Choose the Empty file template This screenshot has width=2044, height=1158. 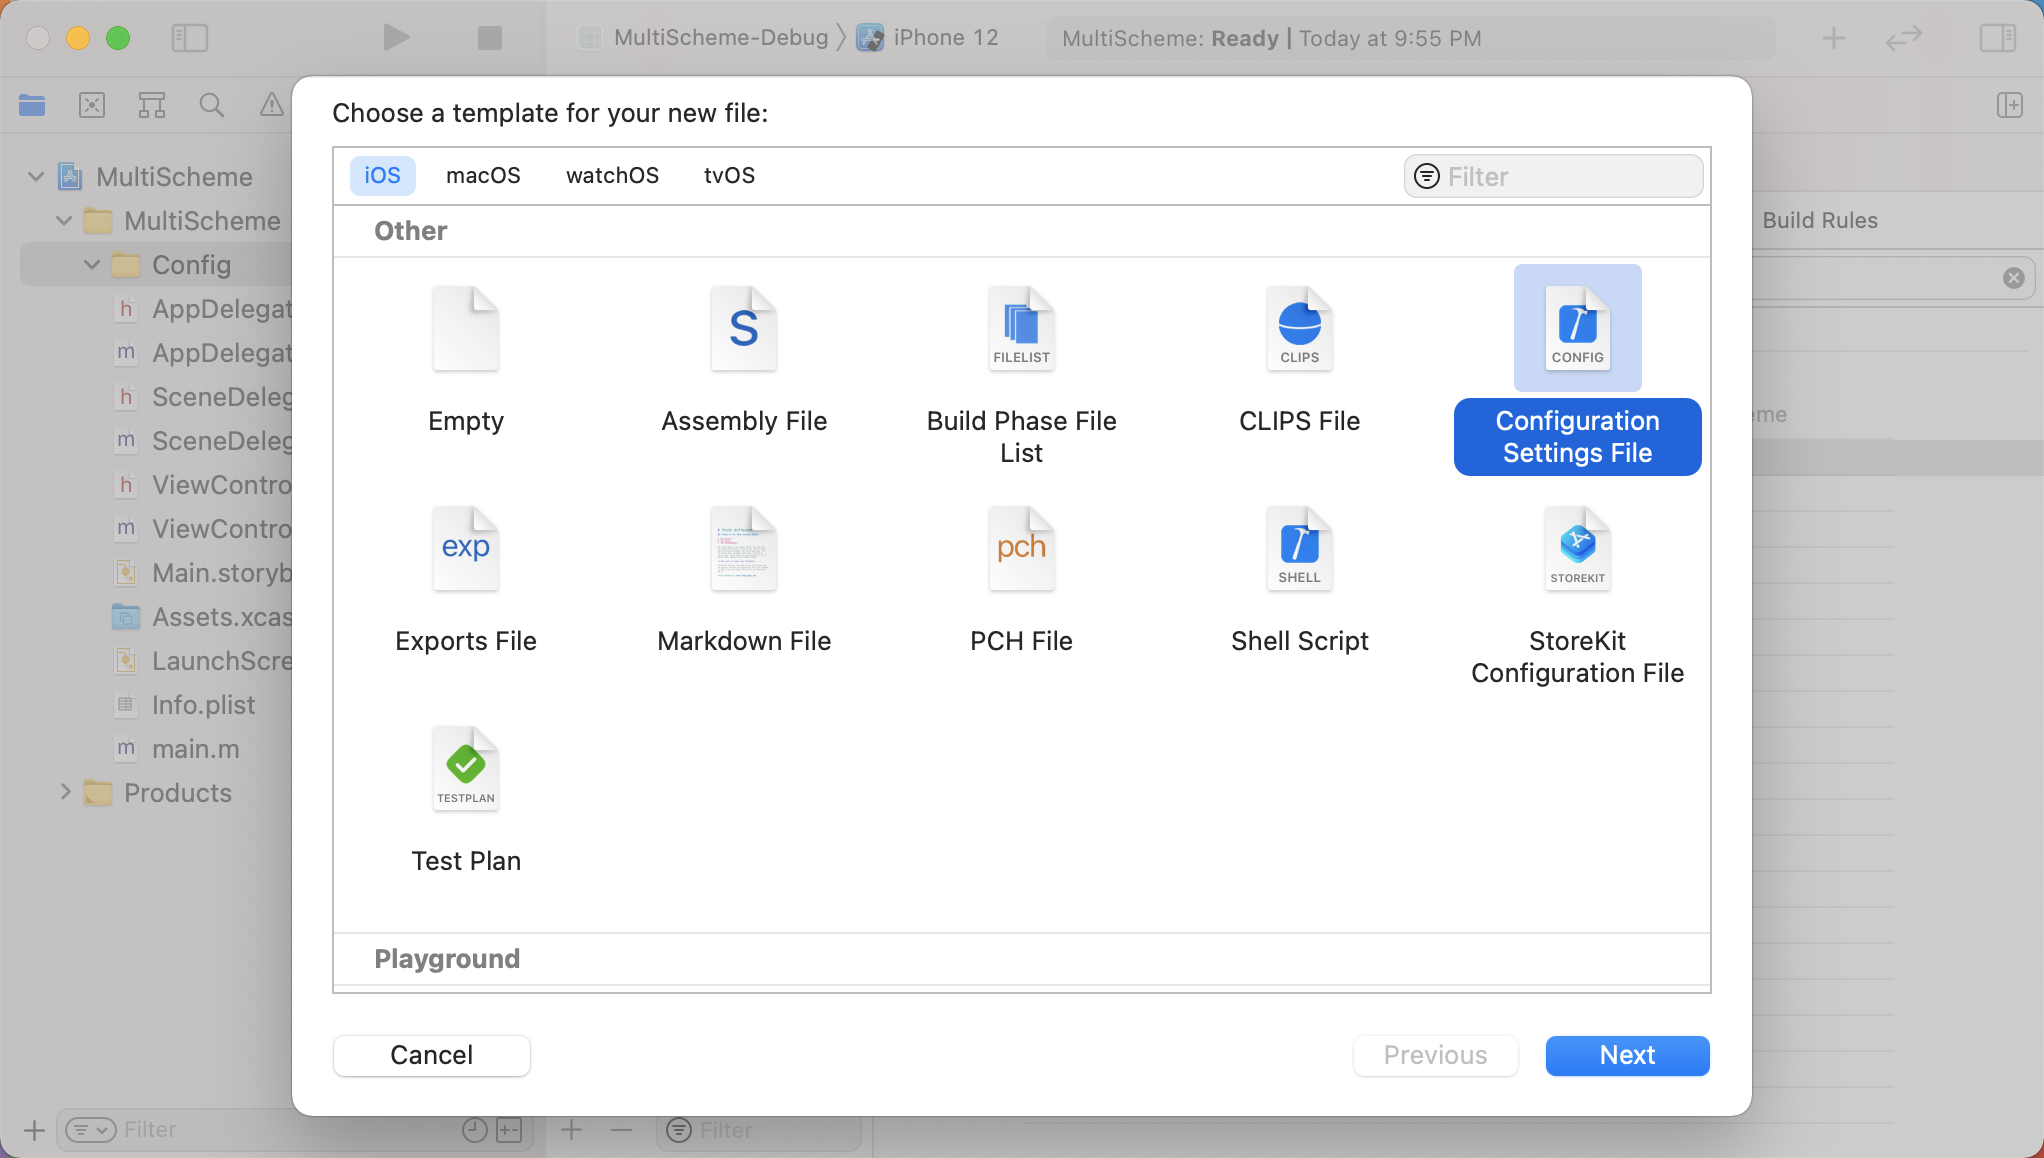coord(465,329)
